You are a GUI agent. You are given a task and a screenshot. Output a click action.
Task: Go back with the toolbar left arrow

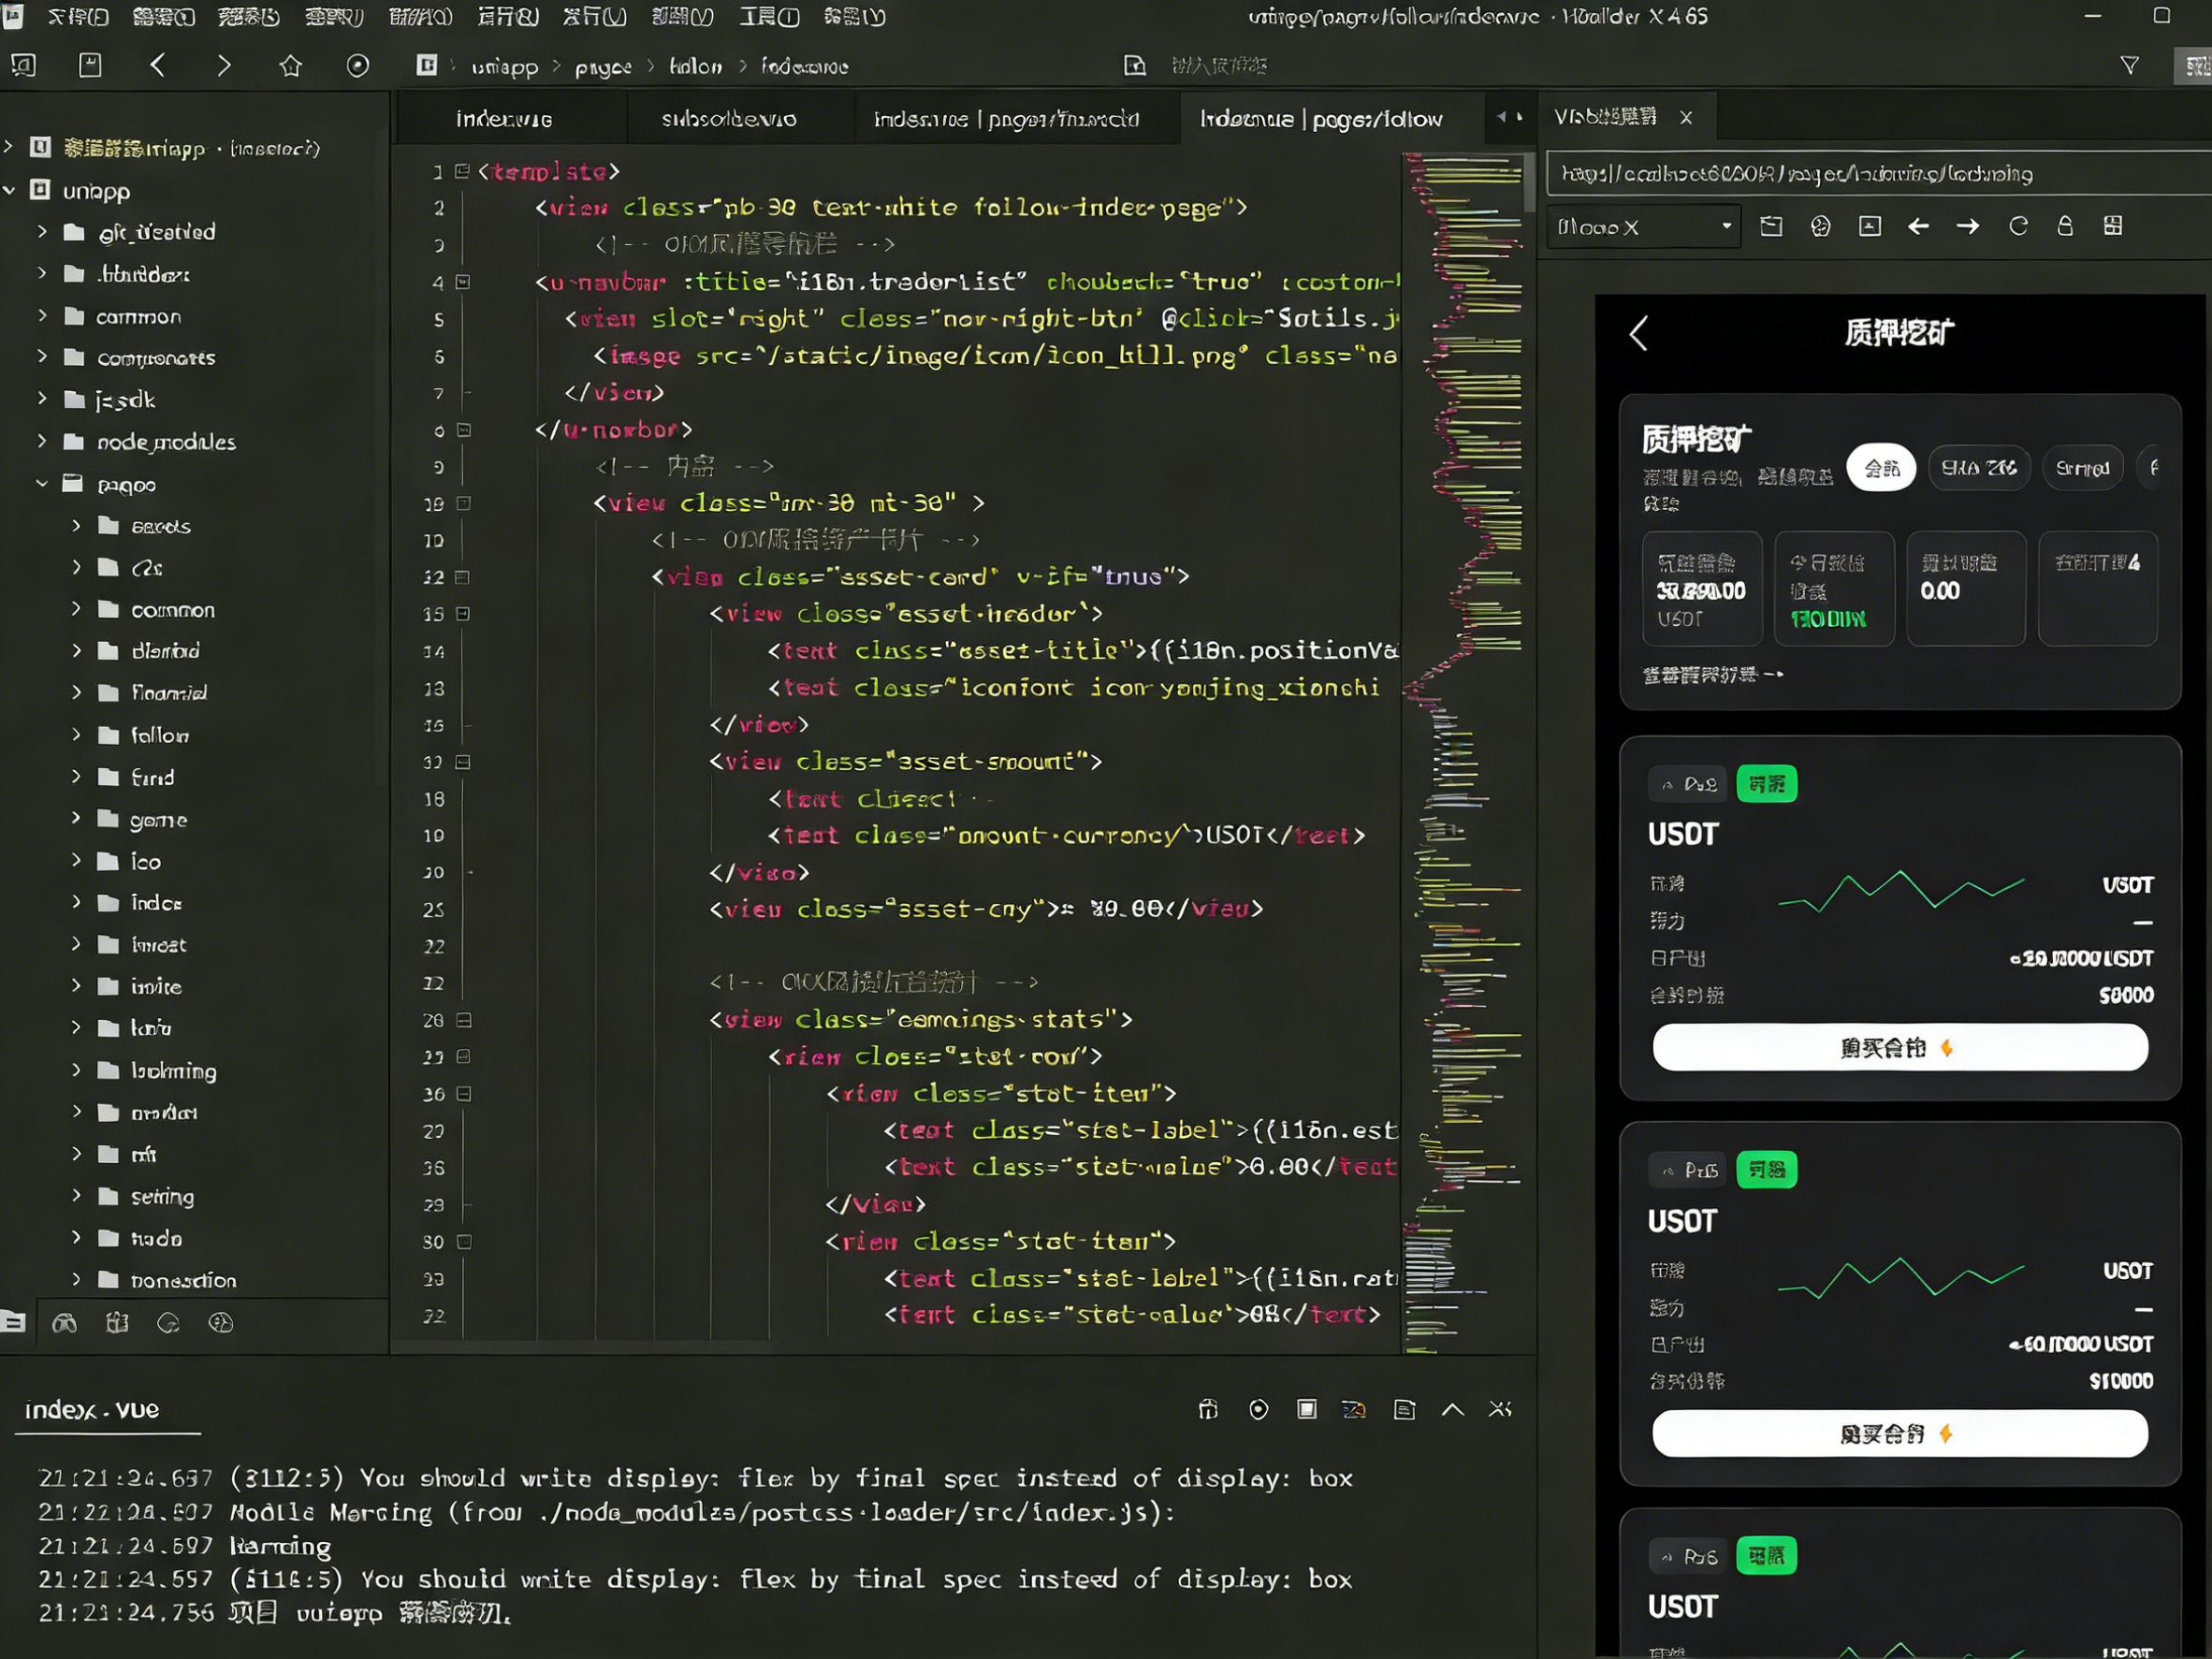pyautogui.click(x=157, y=66)
